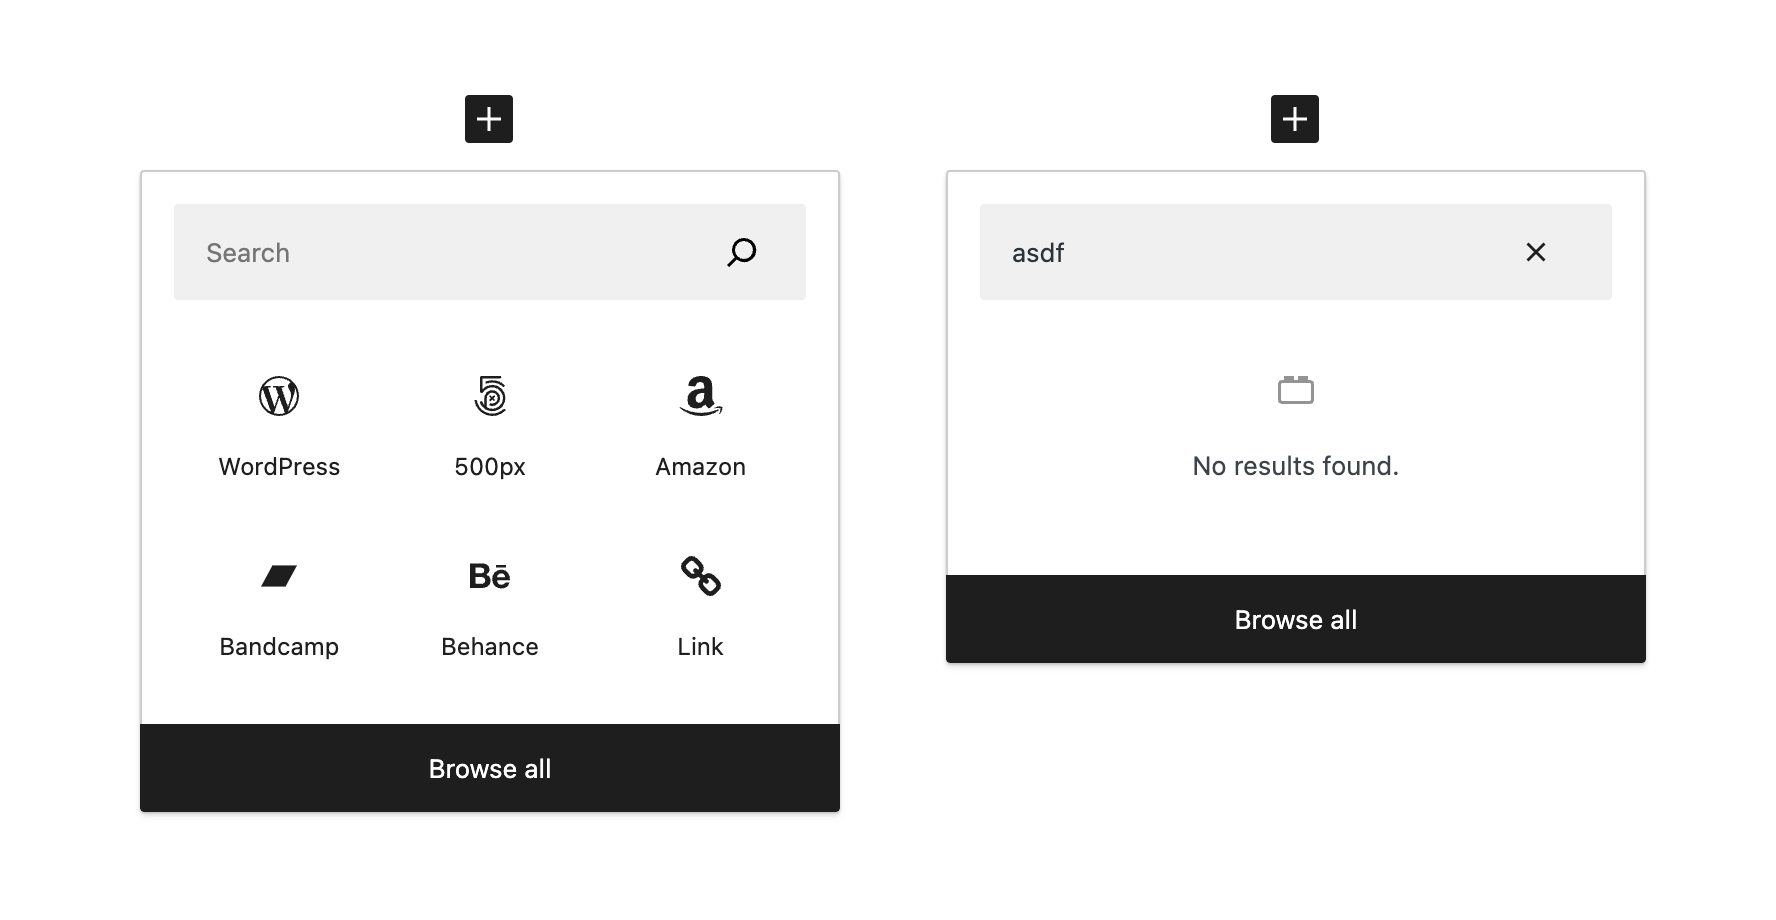Open the right block inserter plus button
Image resolution: width=1776 pixels, height=920 pixels.
click(x=1295, y=118)
